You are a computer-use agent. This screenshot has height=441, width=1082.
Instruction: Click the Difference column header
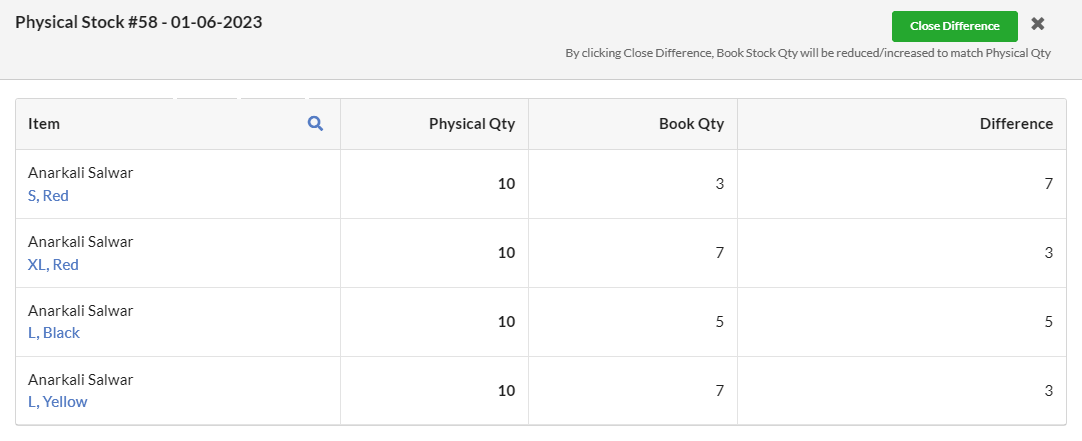click(x=1016, y=124)
